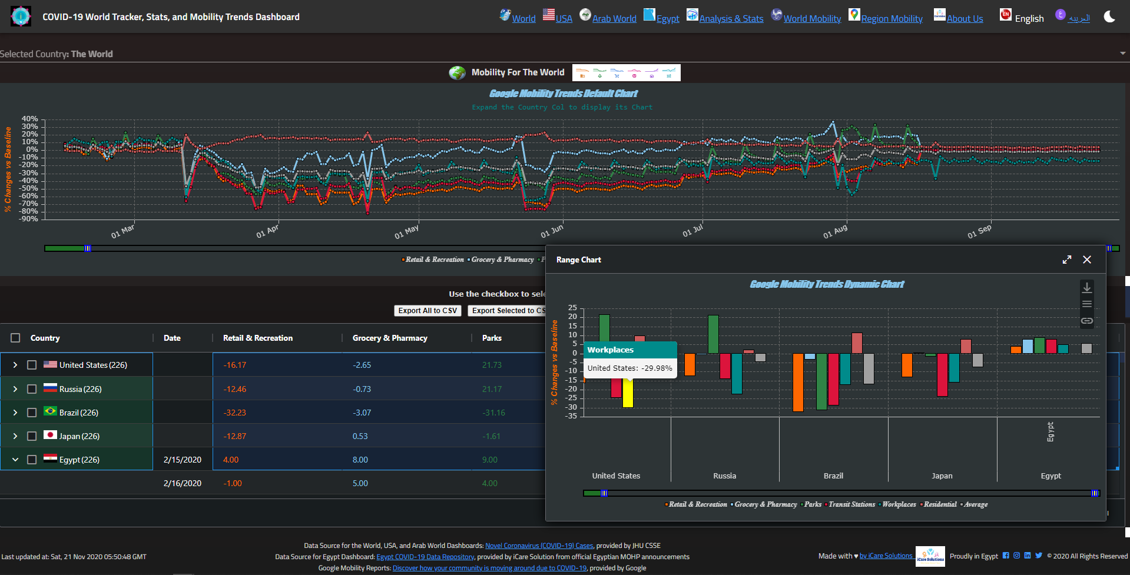This screenshot has height=576, width=1130.
Task: Check the Brazil row checkbox
Action: pos(31,410)
